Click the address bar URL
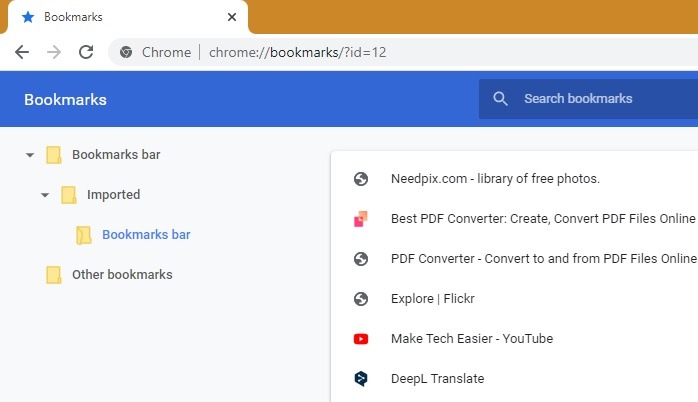Screen dimensions: 698x402 (x=297, y=52)
